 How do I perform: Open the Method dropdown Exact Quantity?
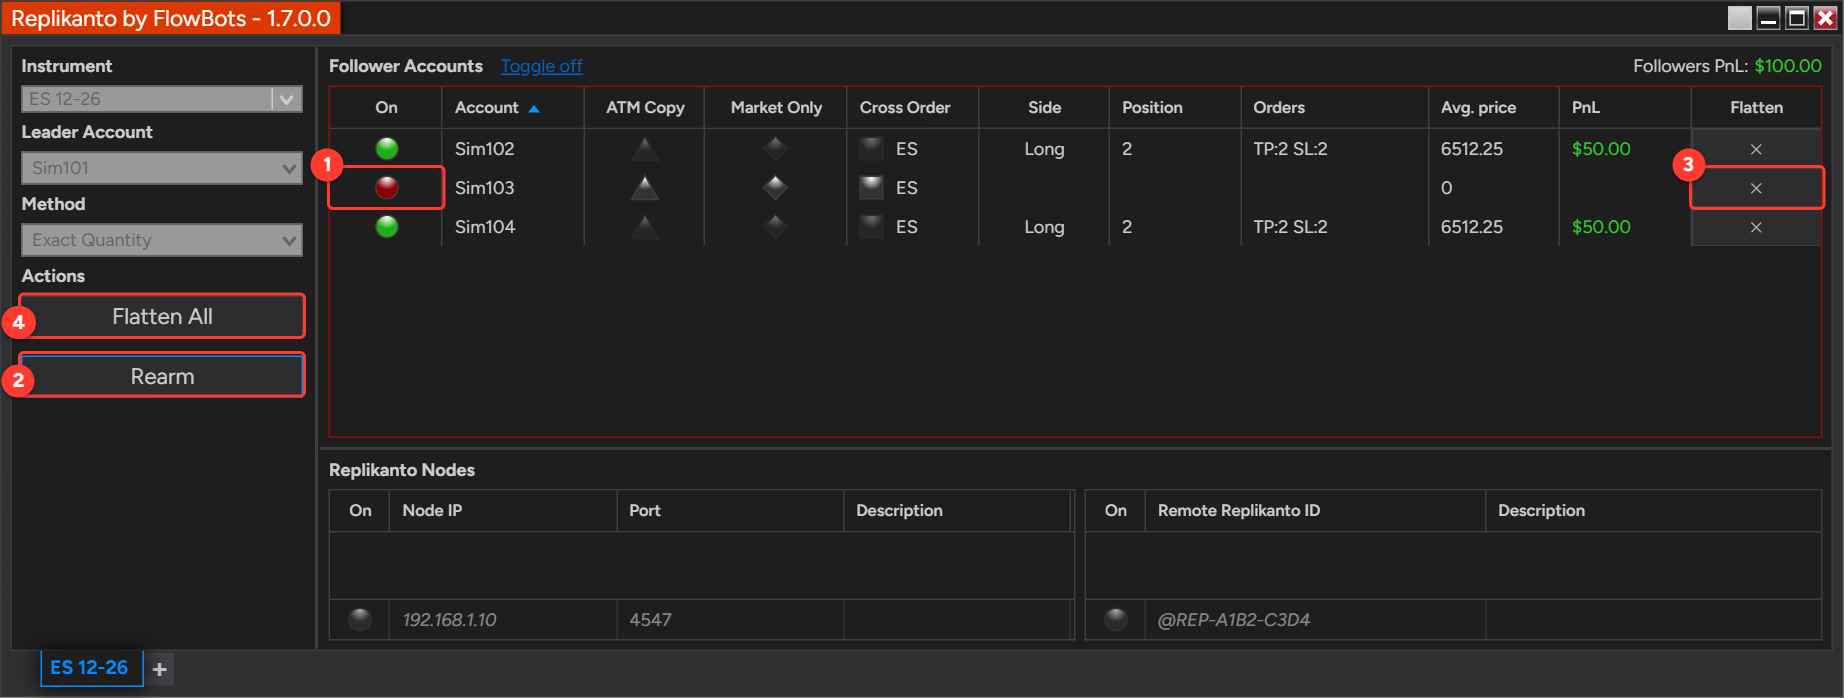[162, 240]
